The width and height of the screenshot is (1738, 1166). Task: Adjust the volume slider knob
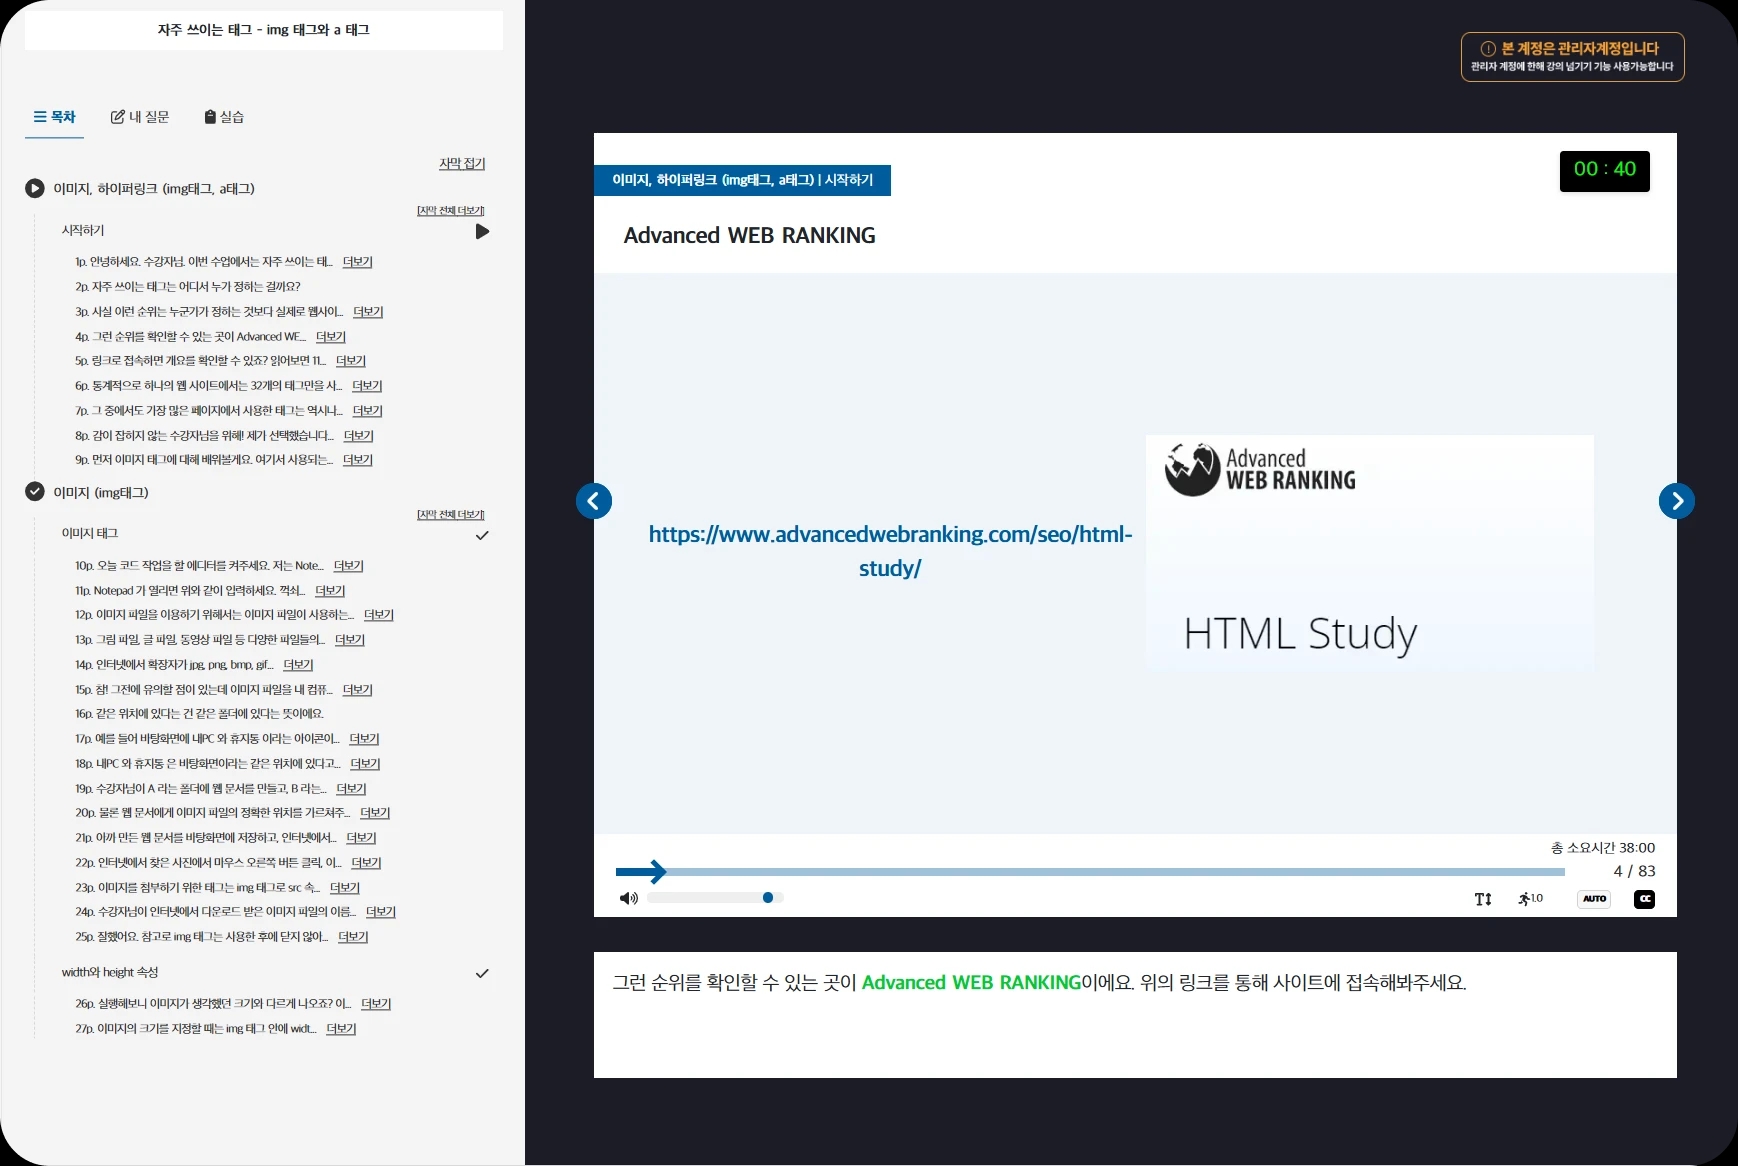768,897
